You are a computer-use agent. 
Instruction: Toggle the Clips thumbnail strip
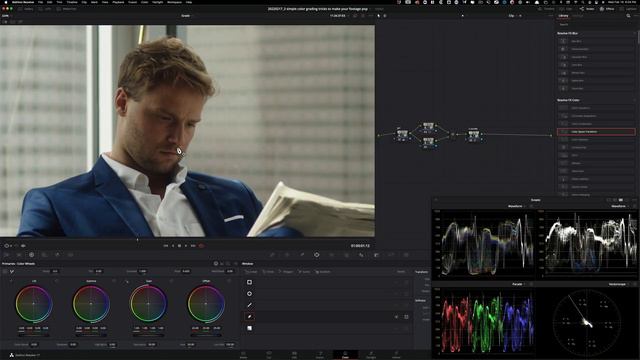click(x=567, y=9)
